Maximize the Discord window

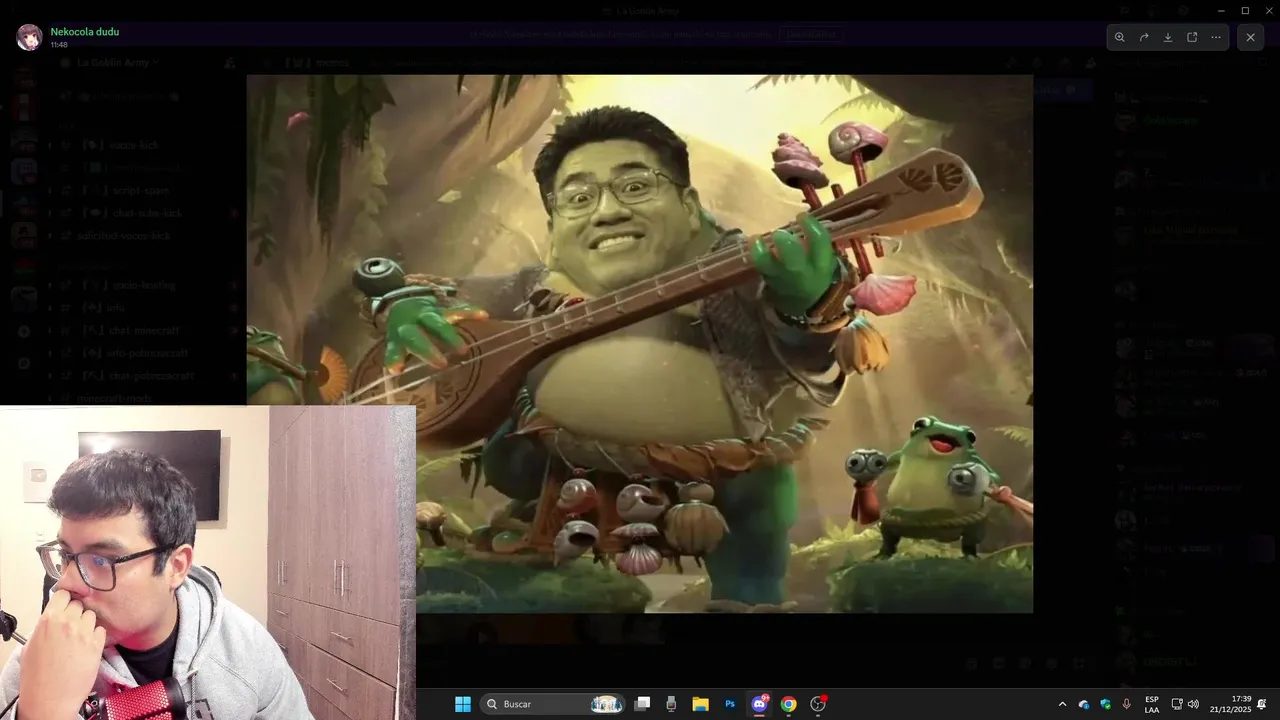coord(1245,10)
